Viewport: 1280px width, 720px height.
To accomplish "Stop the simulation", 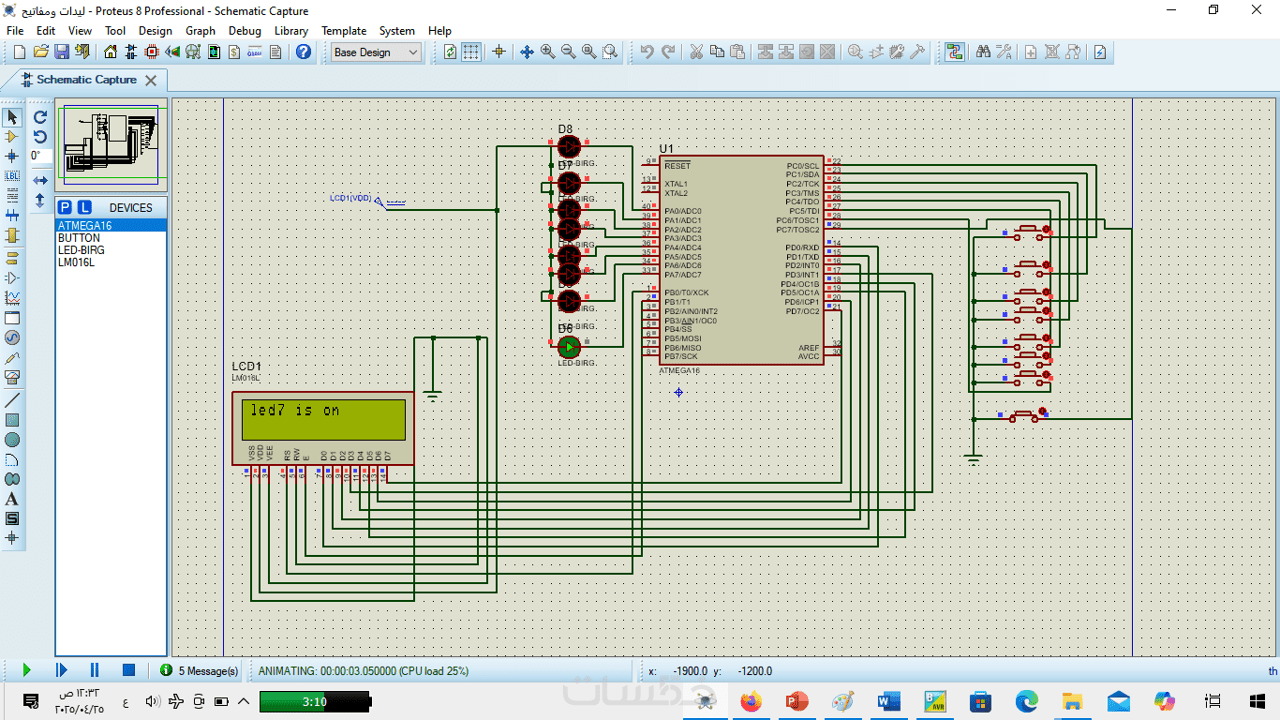I will 128,670.
